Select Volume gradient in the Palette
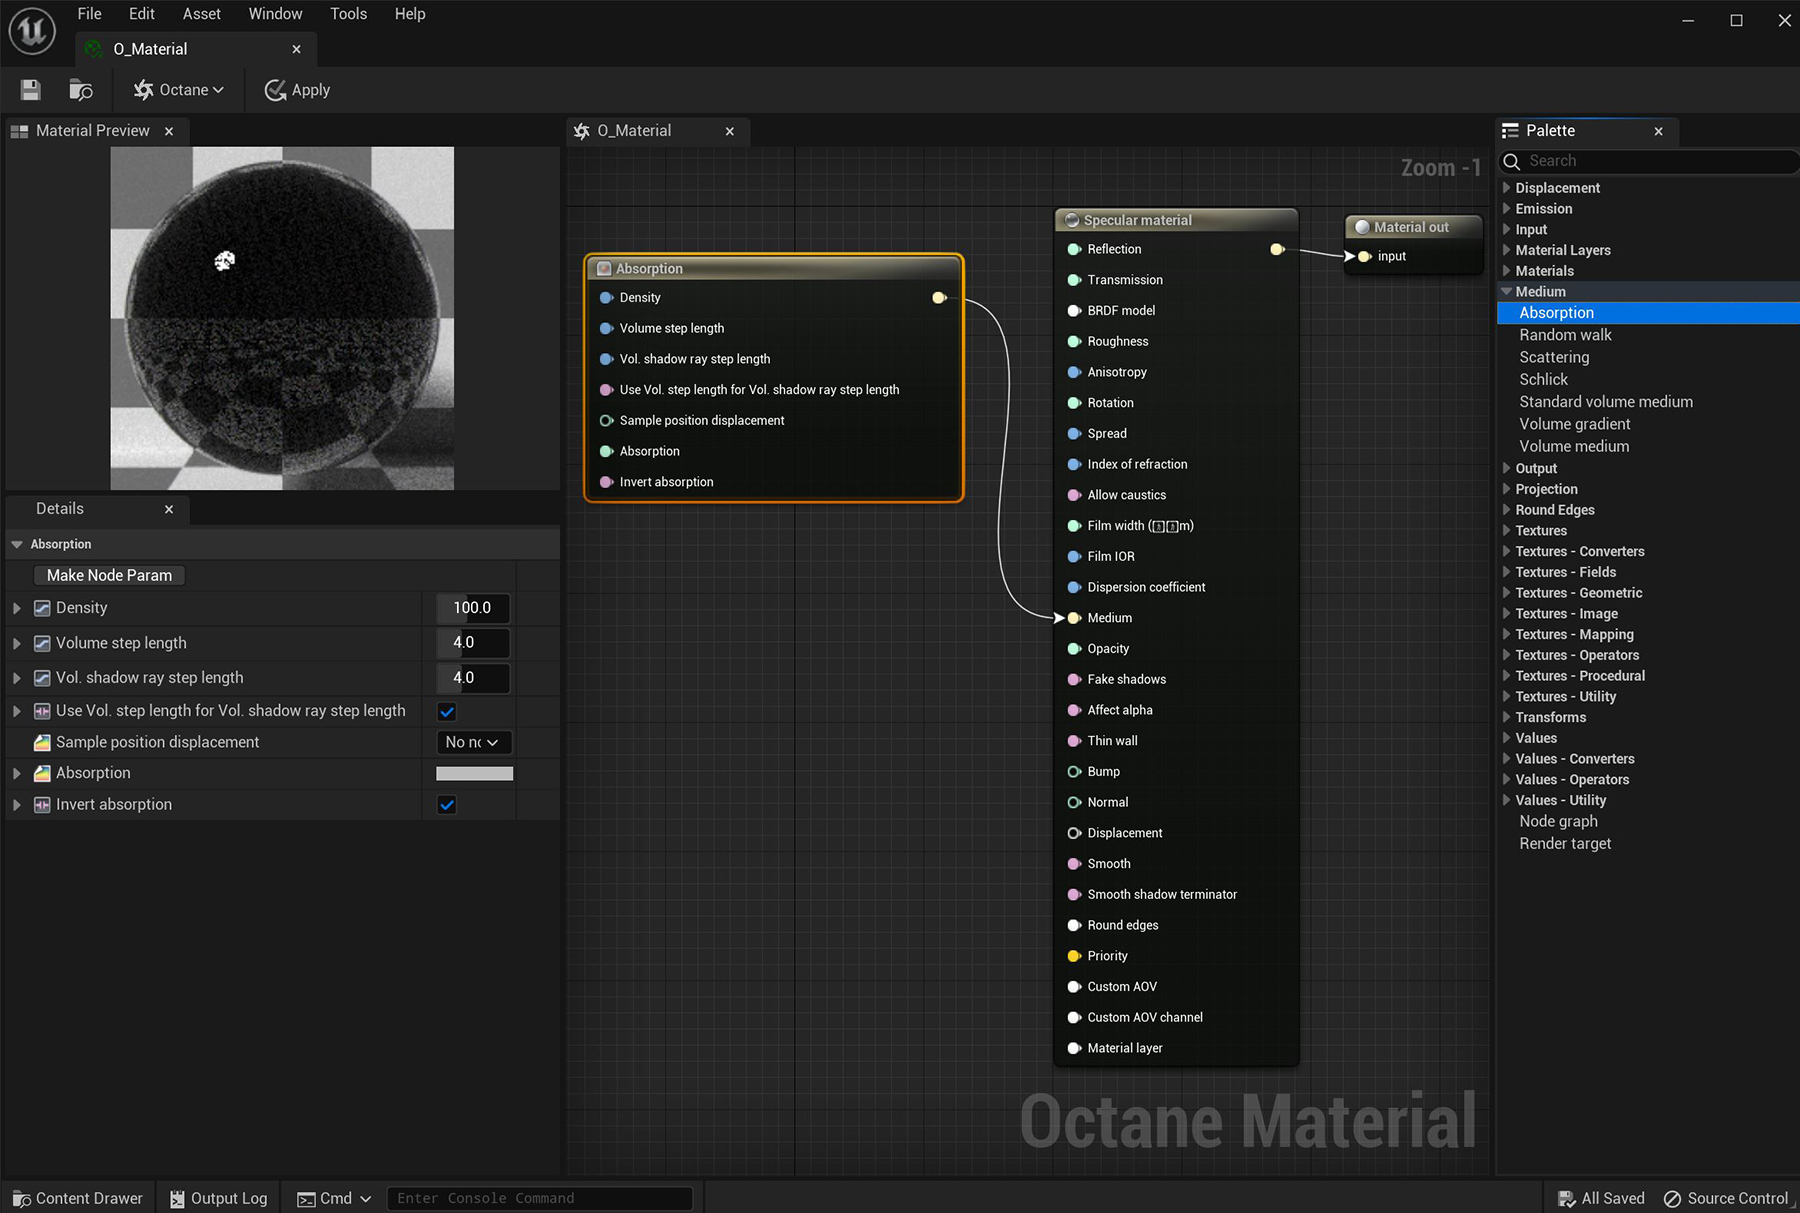 point(1575,424)
